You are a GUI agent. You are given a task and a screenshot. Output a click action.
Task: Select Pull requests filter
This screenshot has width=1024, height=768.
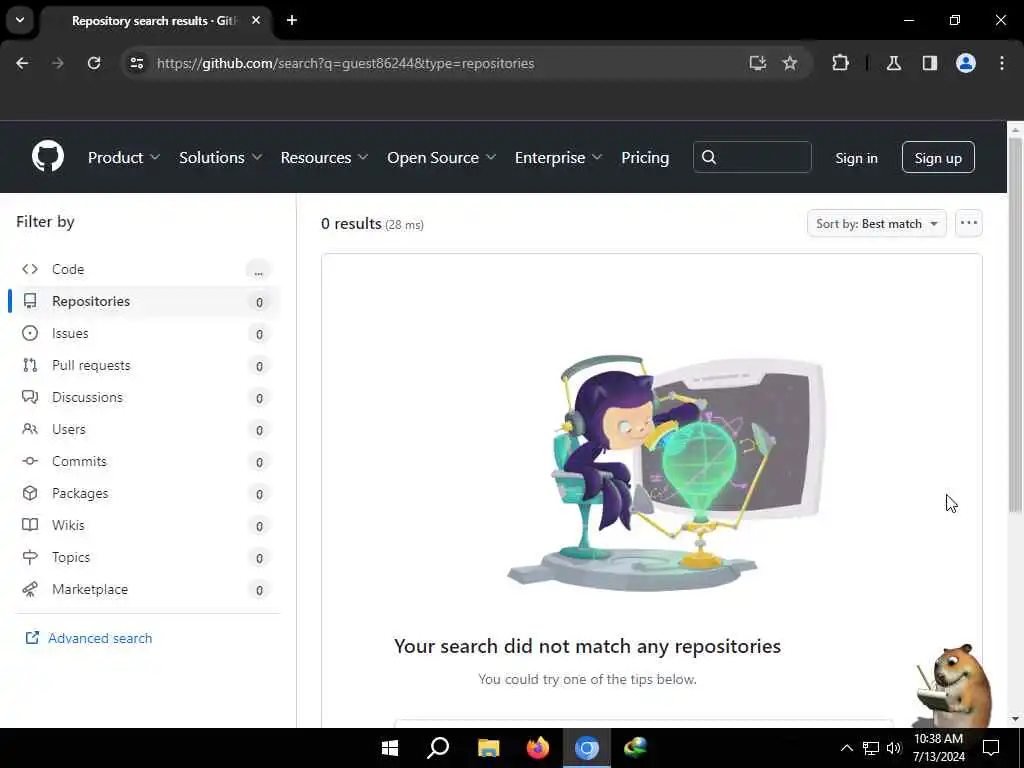[145, 365]
